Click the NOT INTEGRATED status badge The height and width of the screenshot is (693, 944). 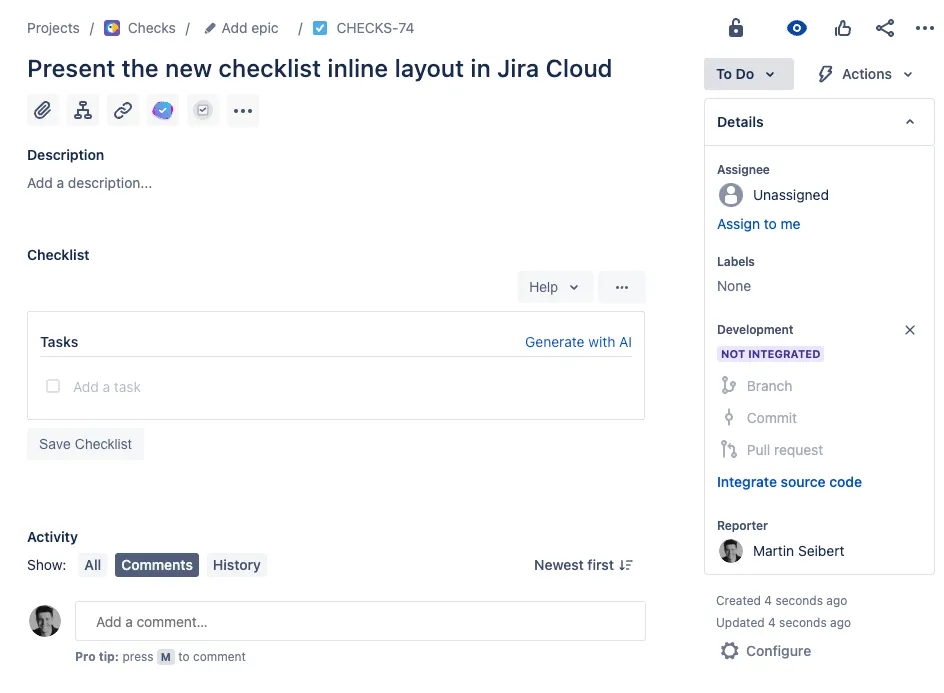[x=771, y=354]
